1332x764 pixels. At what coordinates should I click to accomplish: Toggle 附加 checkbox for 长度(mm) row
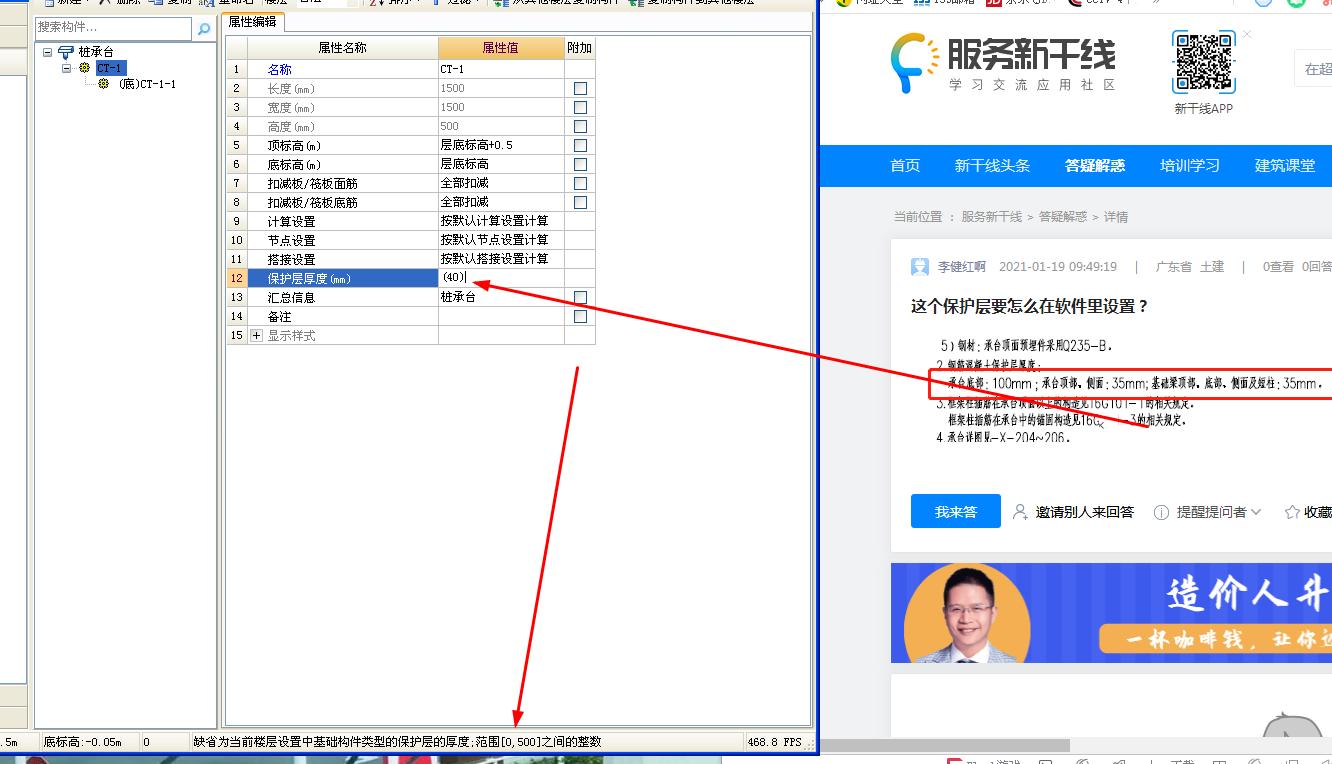[x=580, y=88]
